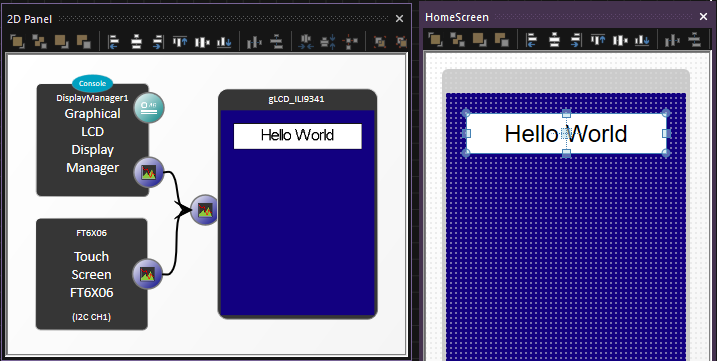Image resolution: width=717 pixels, height=361 pixels.
Task: Align vertical middles in HomeScreen toolbar
Action: [x=620, y=40]
